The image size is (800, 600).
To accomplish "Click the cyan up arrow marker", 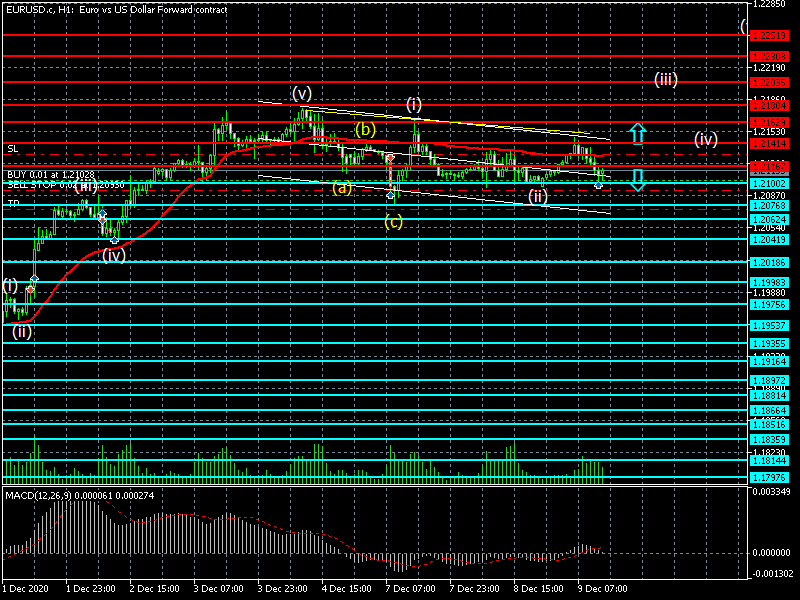I will [x=637, y=133].
